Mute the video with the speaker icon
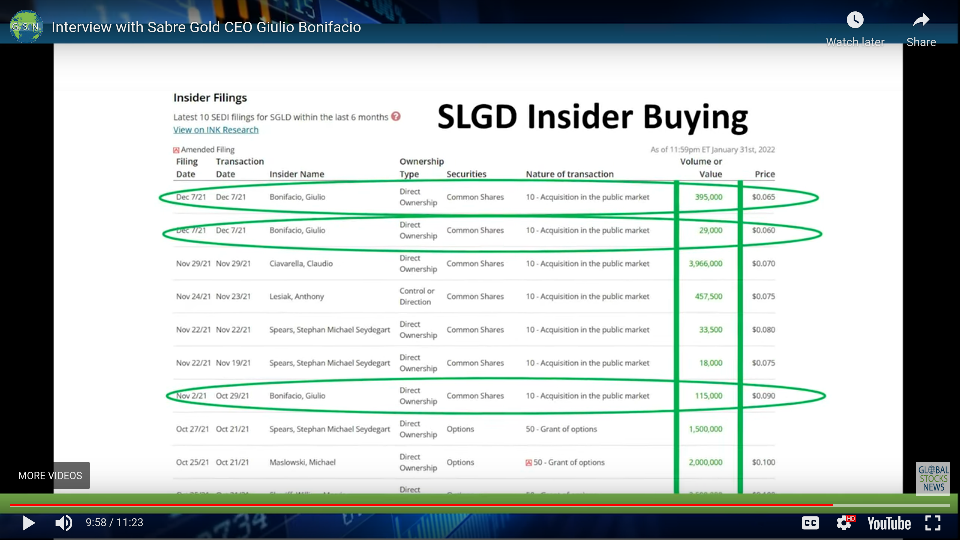Screen dimensions: 960x540 [x=64, y=523]
